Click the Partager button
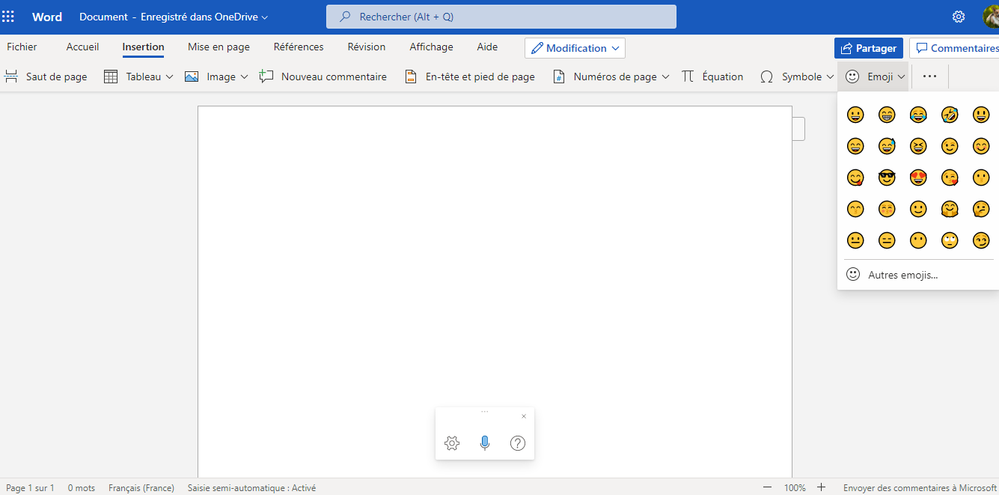 (x=868, y=48)
